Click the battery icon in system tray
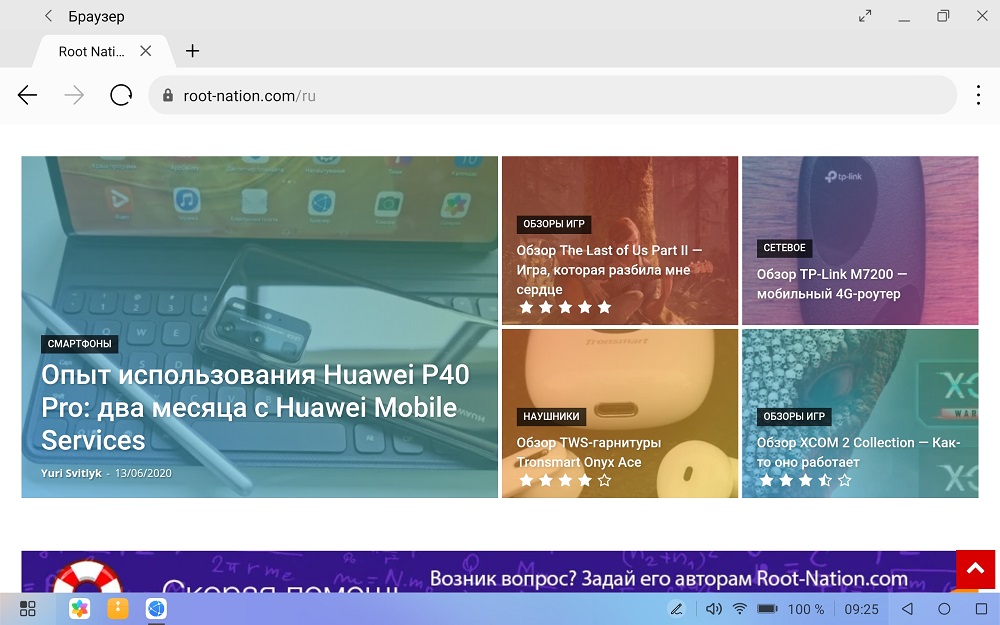 tap(768, 609)
